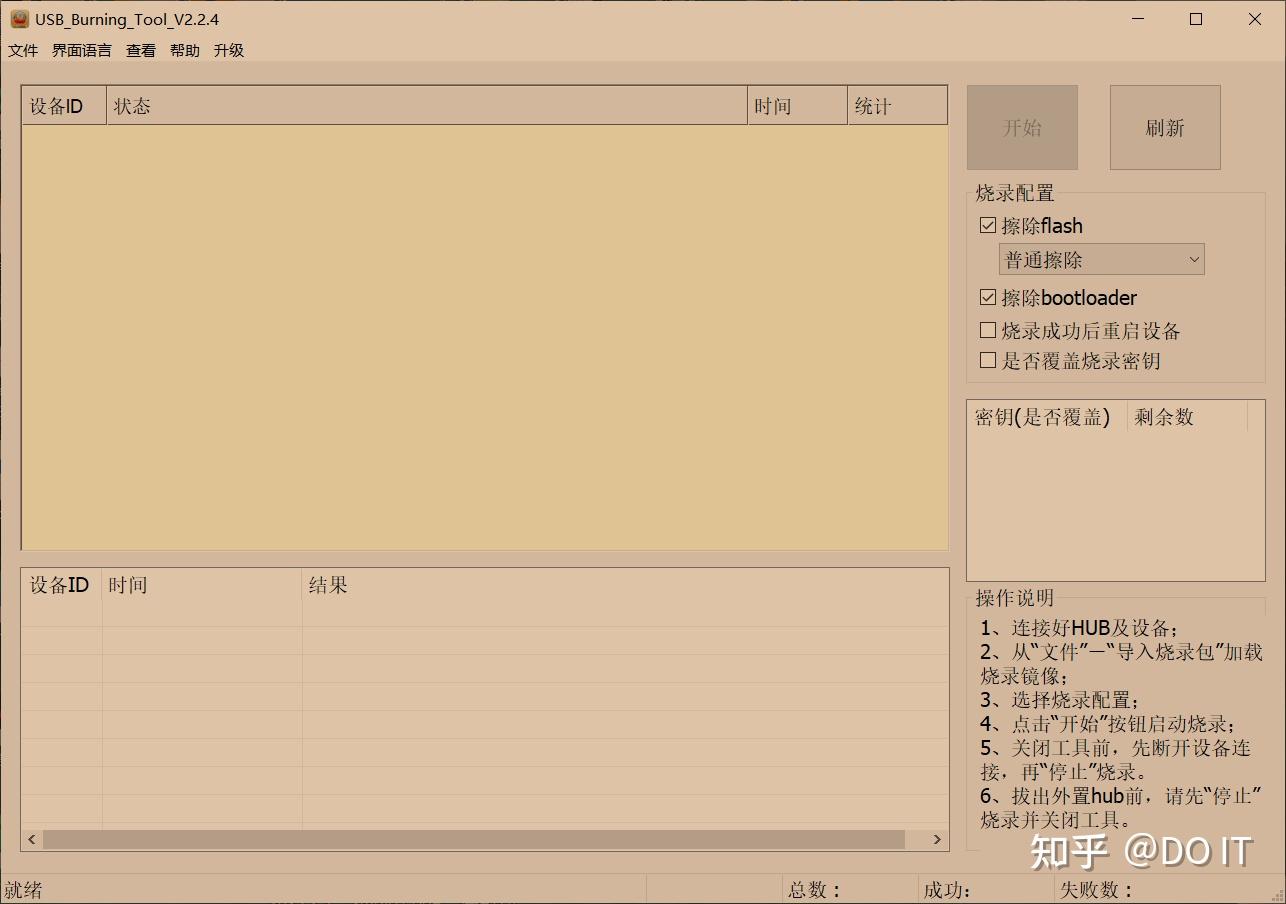This screenshot has height=904, width=1286.
Task: Click the right arrow of the horizontal scrollbar
Action: tap(937, 839)
